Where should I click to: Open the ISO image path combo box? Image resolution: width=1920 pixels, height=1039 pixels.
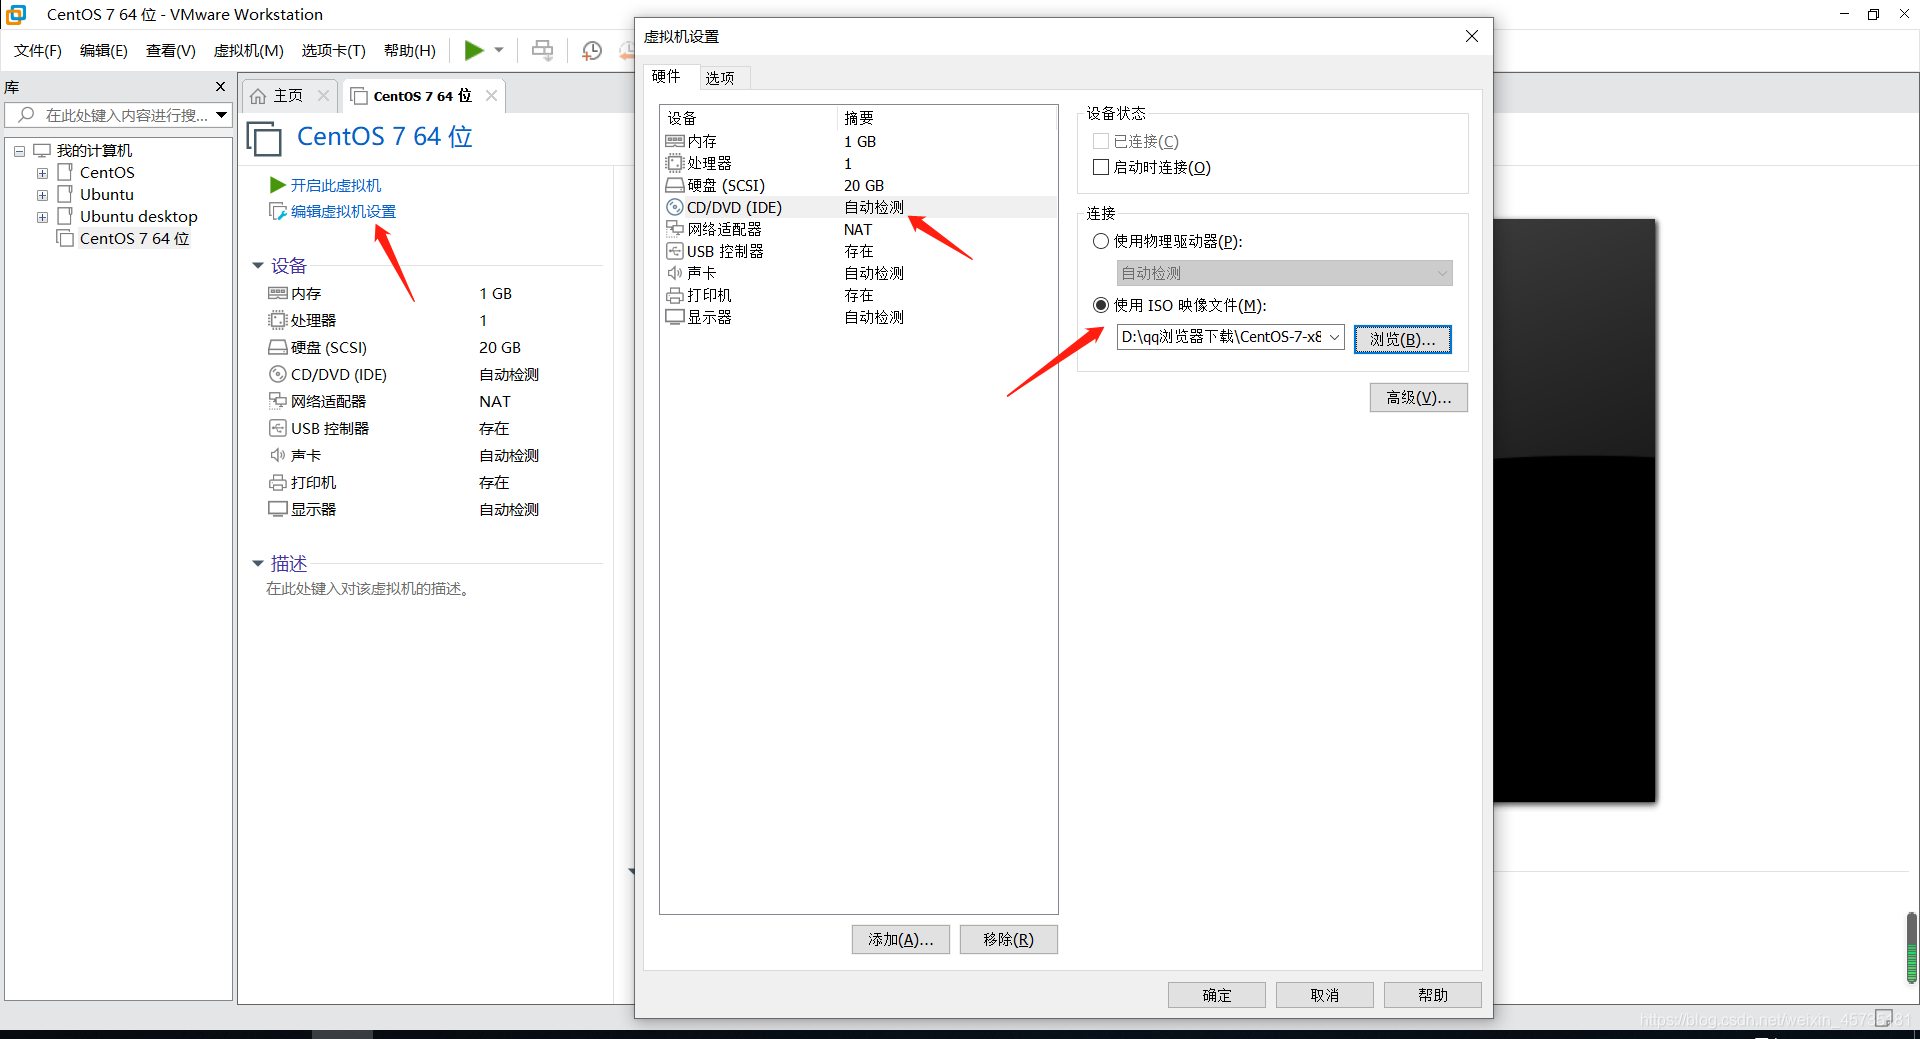click(1230, 337)
